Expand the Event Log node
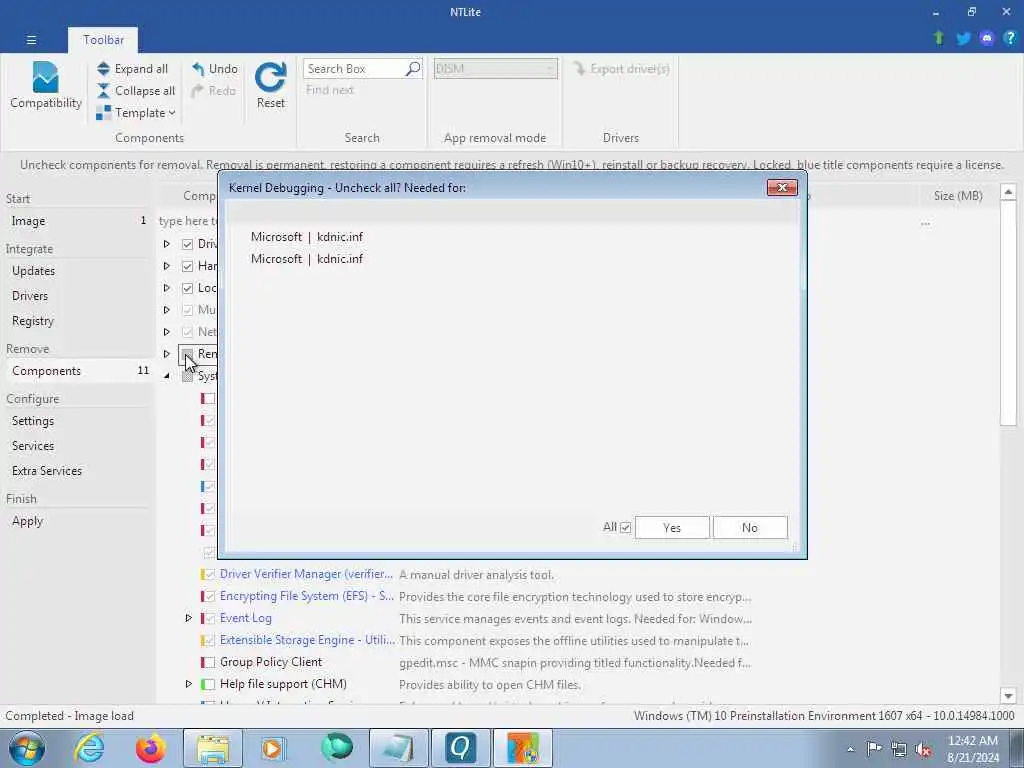The image size is (1024, 768). 189,618
